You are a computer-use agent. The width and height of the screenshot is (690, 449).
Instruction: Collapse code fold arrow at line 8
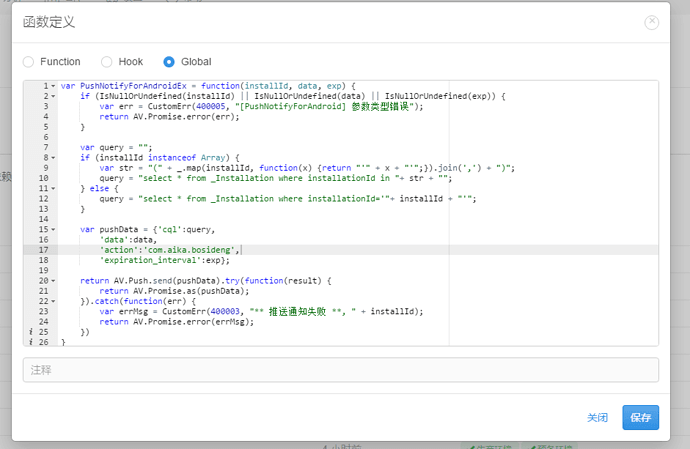tap(53, 158)
